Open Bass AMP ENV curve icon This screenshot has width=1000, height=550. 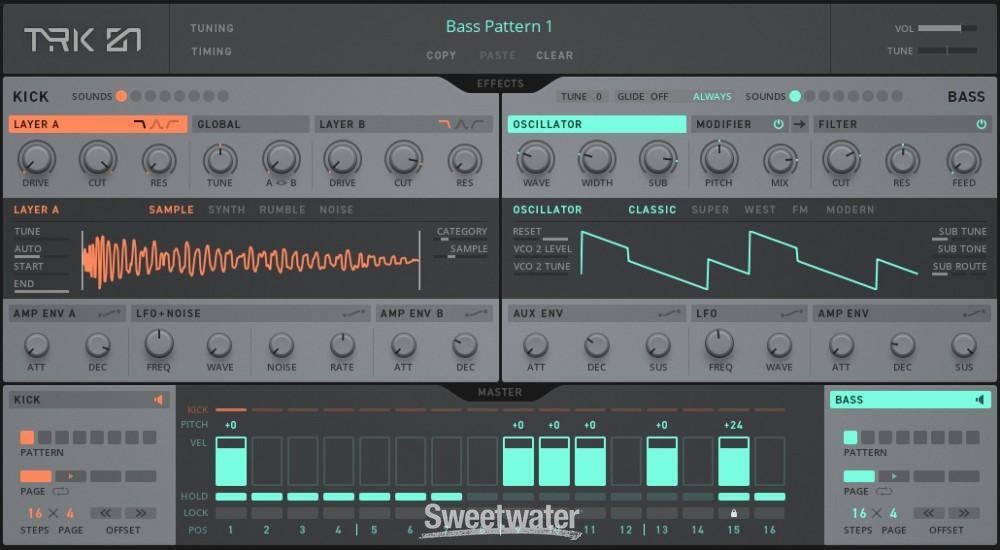click(974, 313)
